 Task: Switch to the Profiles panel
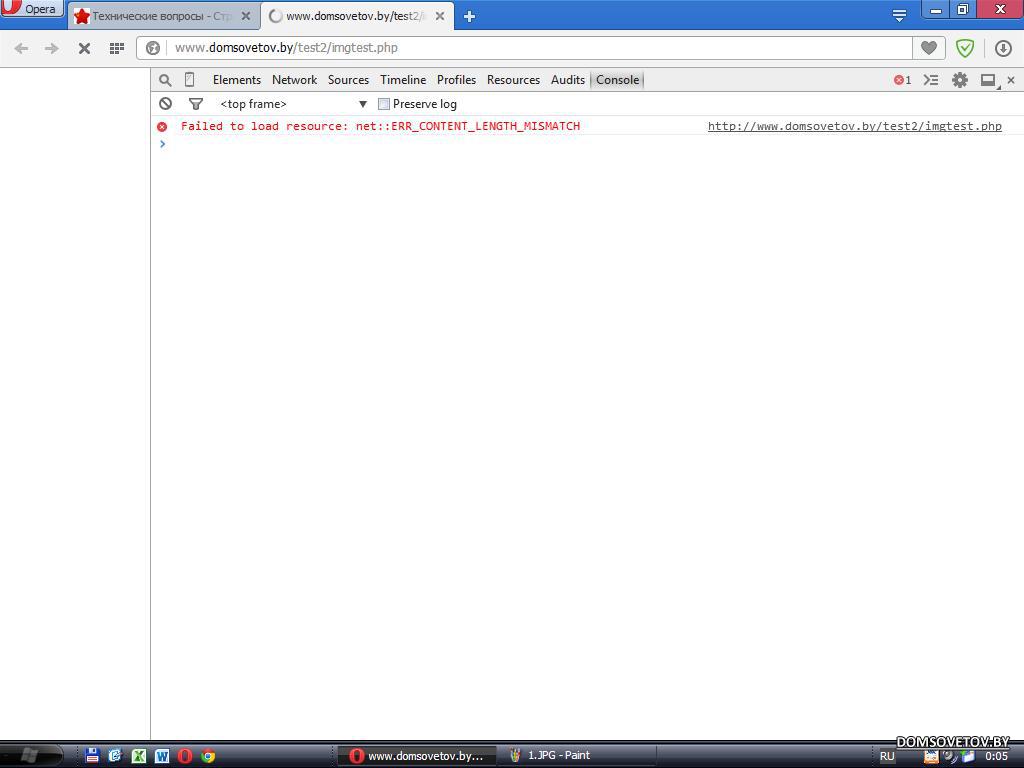[456, 80]
